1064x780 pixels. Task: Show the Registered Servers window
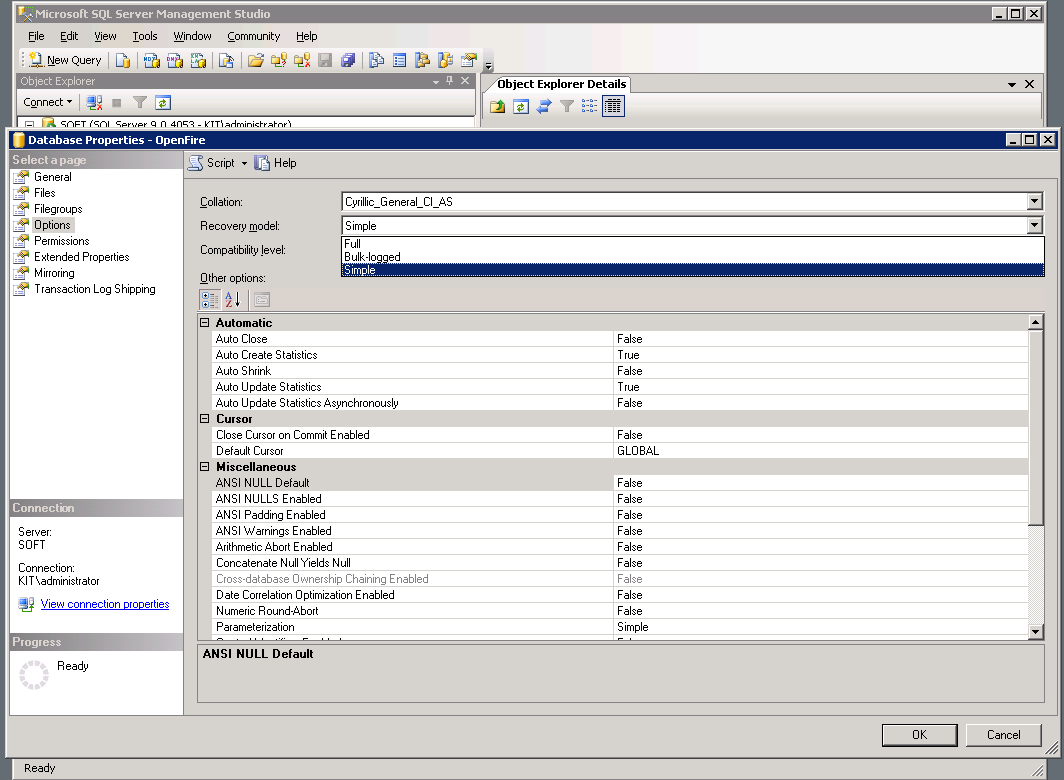(x=377, y=60)
